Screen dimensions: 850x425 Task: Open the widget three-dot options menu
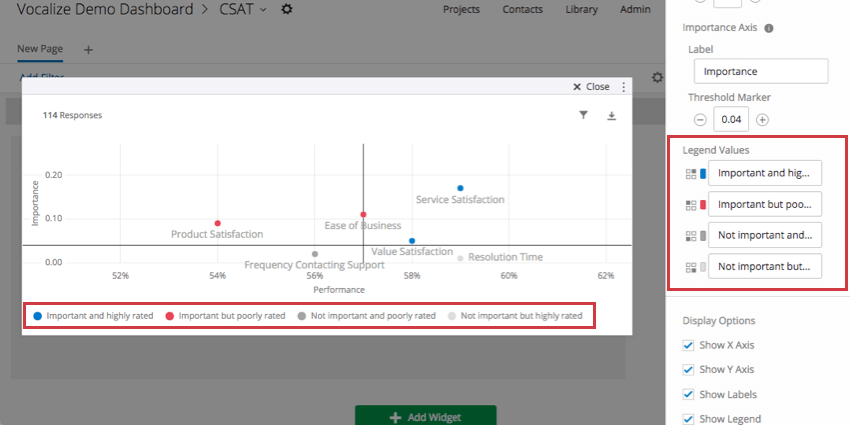624,87
